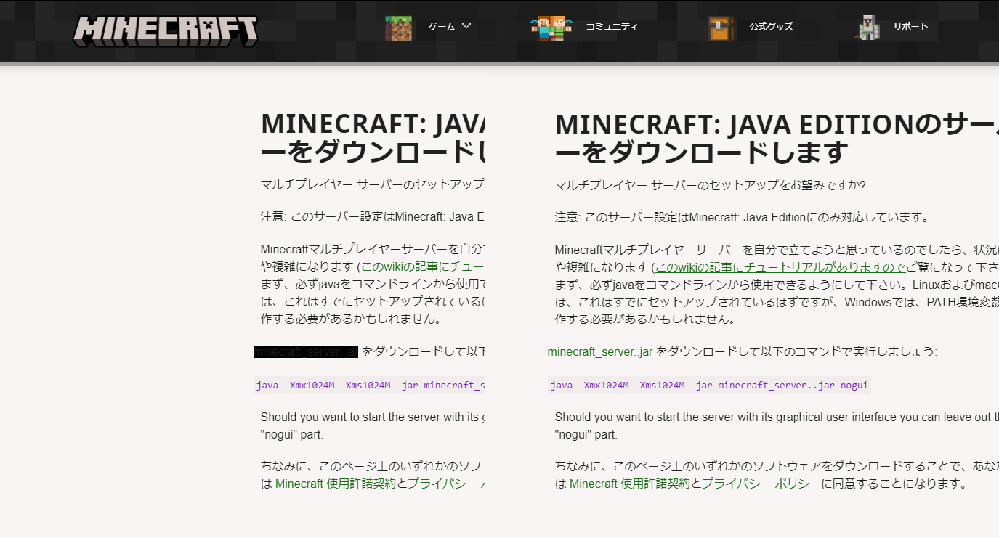This screenshot has height=538, width=999.
Task: Click the left panel "nogui" part text
Action: coord(292,435)
